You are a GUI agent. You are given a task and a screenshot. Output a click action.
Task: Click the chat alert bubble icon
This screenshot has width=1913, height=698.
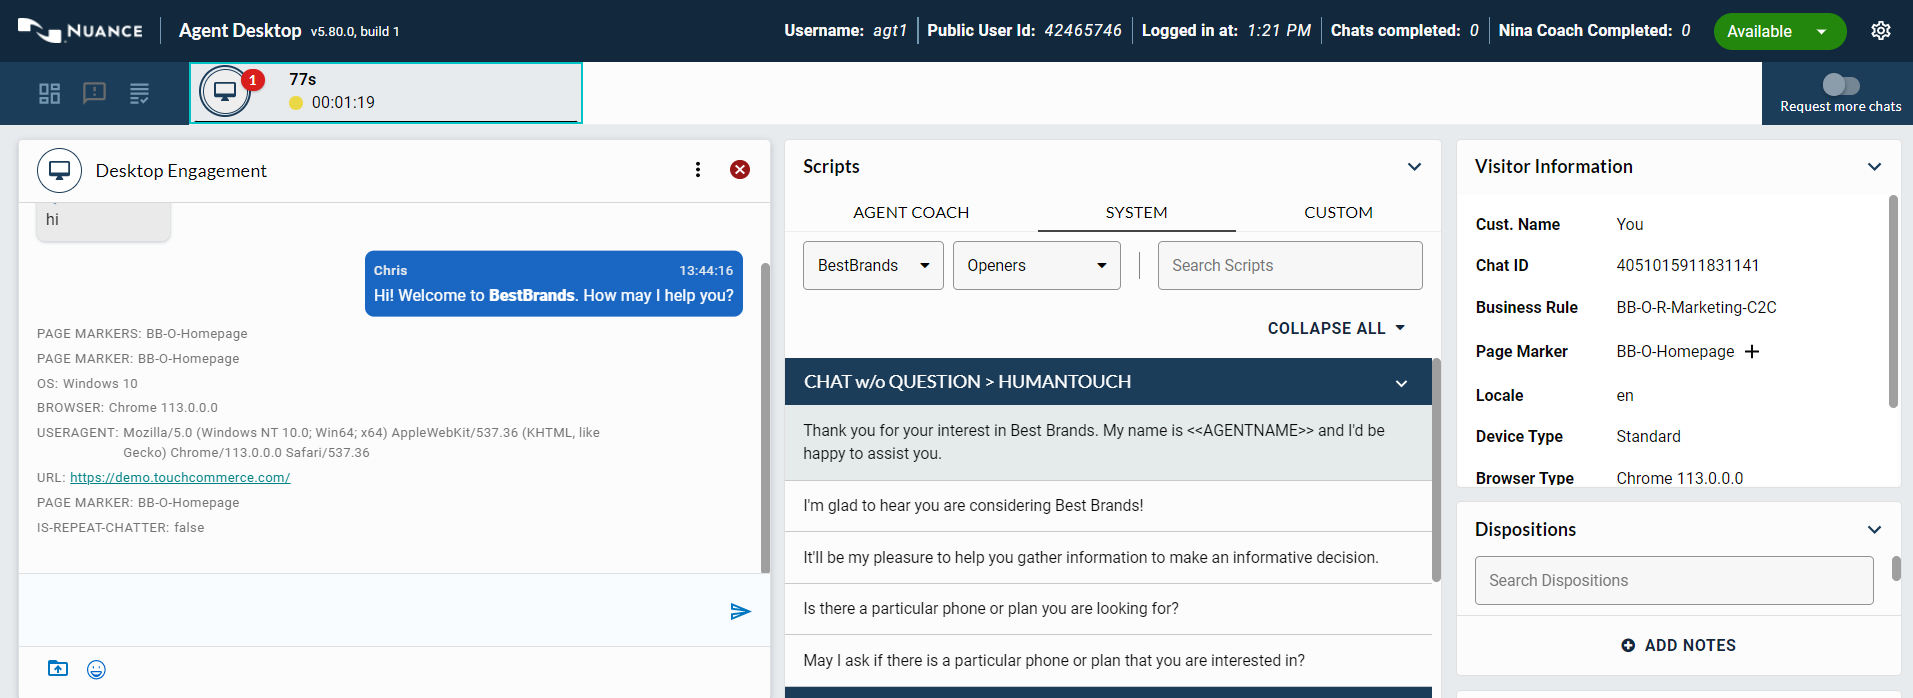pos(94,94)
